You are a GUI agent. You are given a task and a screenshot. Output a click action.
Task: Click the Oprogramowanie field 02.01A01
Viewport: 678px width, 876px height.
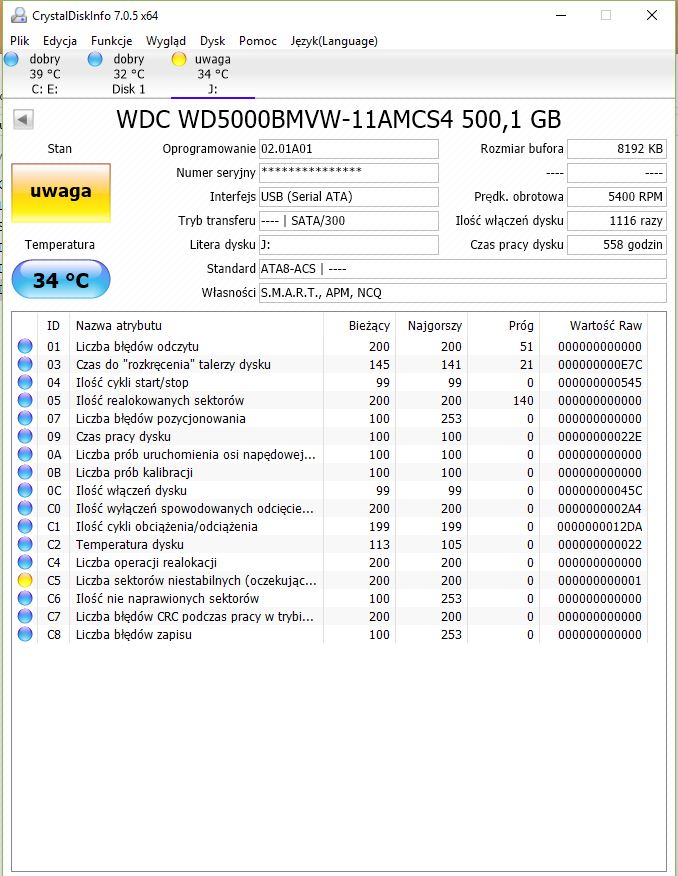pos(348,149)
